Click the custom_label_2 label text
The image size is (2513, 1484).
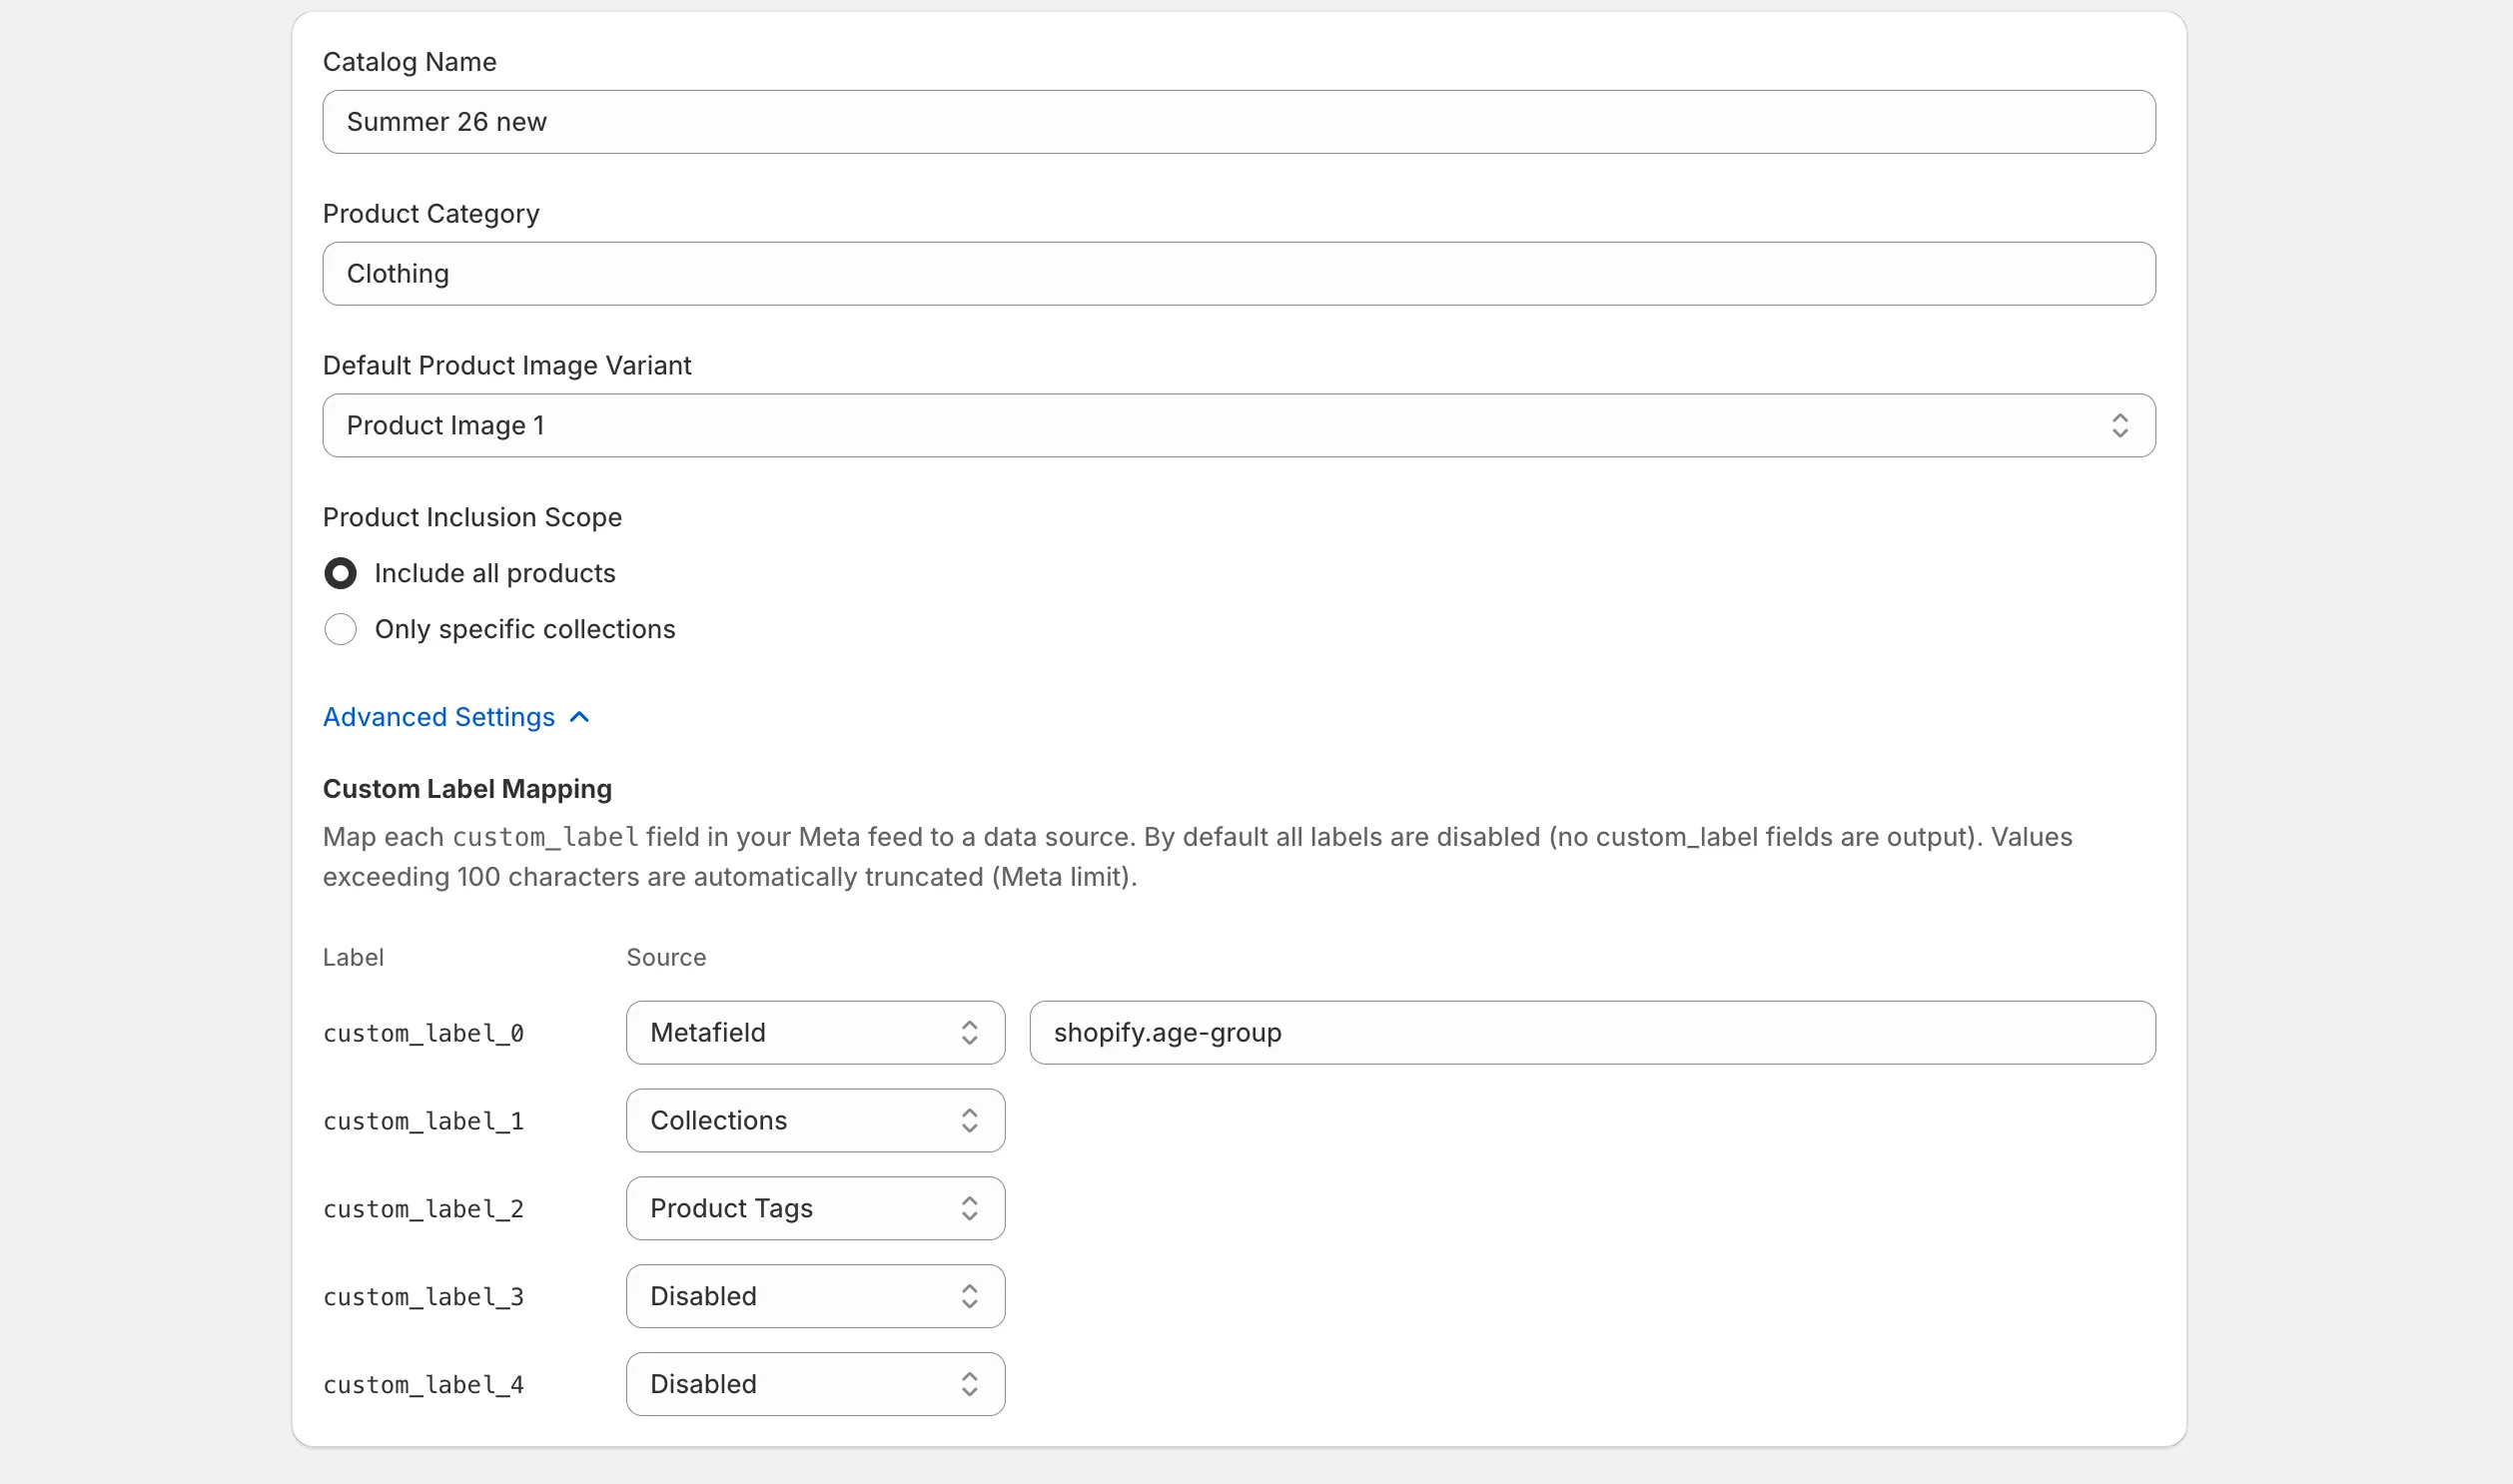tap(423, 1210)
